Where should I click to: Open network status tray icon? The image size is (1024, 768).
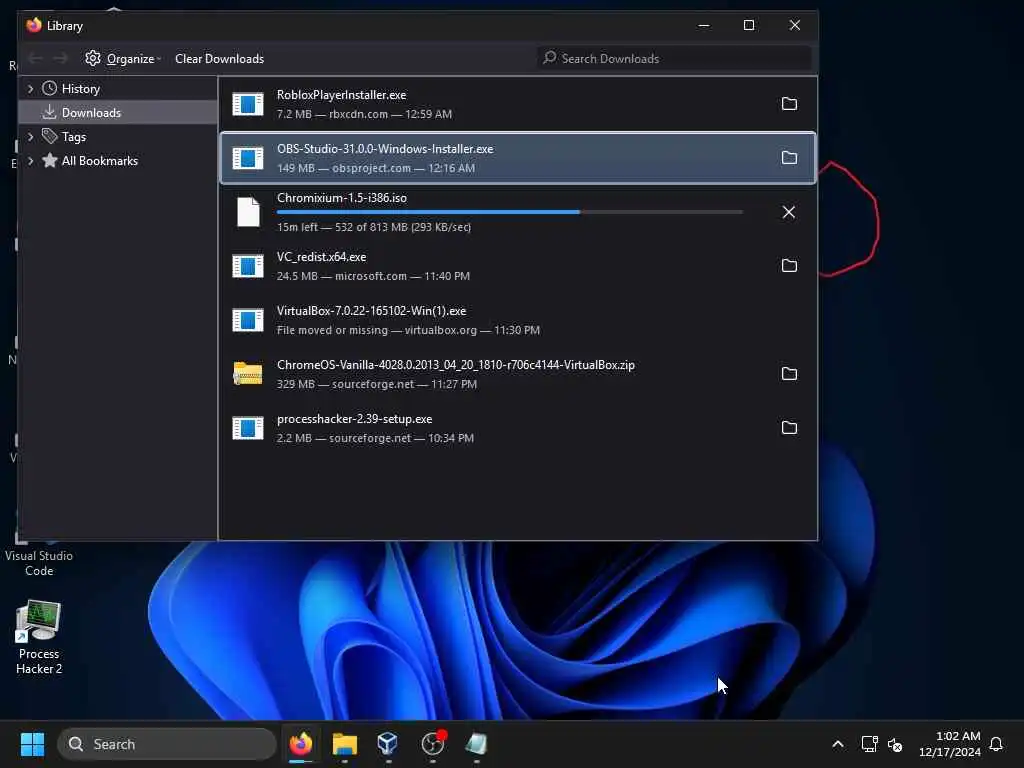click(869, 744)
